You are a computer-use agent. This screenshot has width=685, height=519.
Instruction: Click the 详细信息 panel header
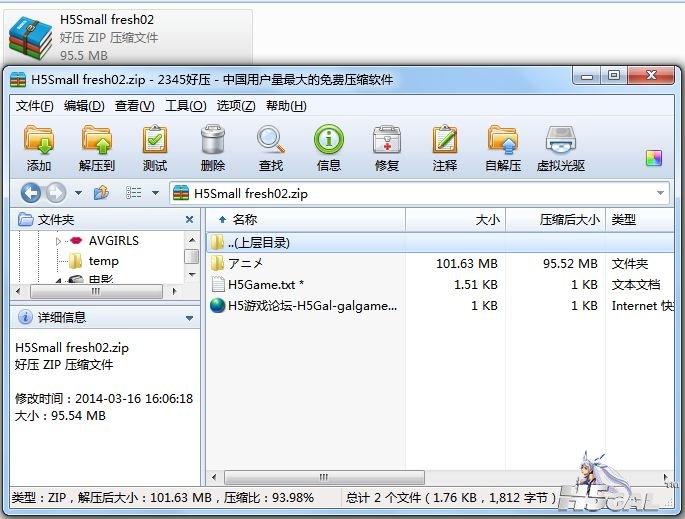tap(105, 318)
